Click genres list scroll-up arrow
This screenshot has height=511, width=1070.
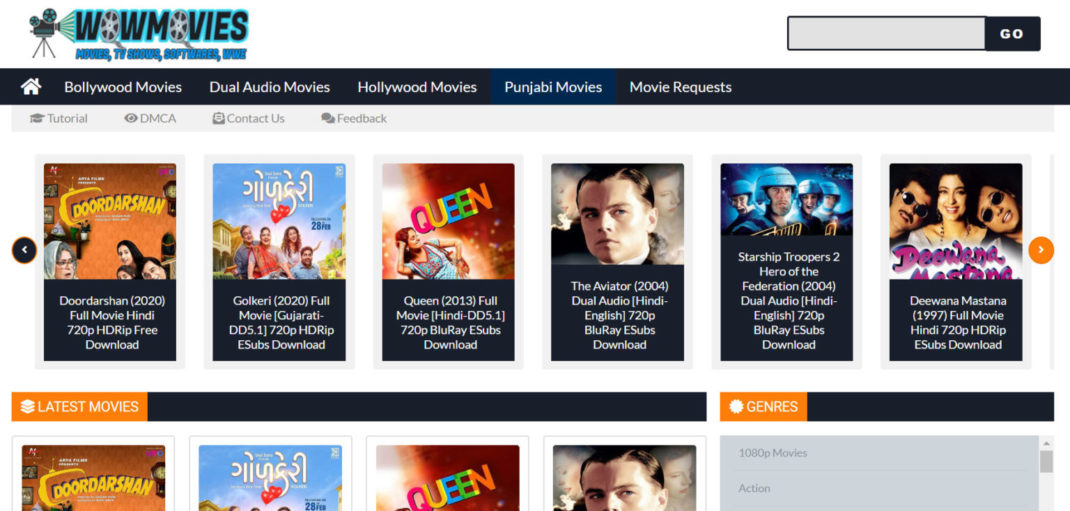click(x=1046, y=443)
